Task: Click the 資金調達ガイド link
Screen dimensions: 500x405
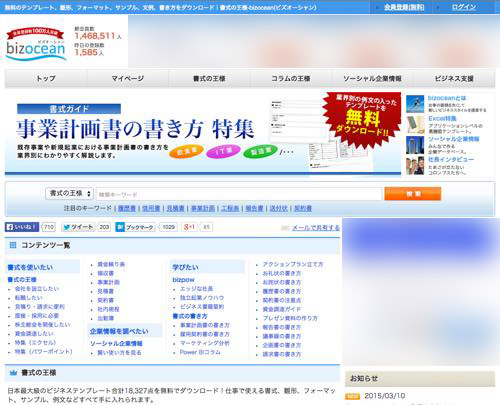Action: pyautogui.click(x=282, y=309)
